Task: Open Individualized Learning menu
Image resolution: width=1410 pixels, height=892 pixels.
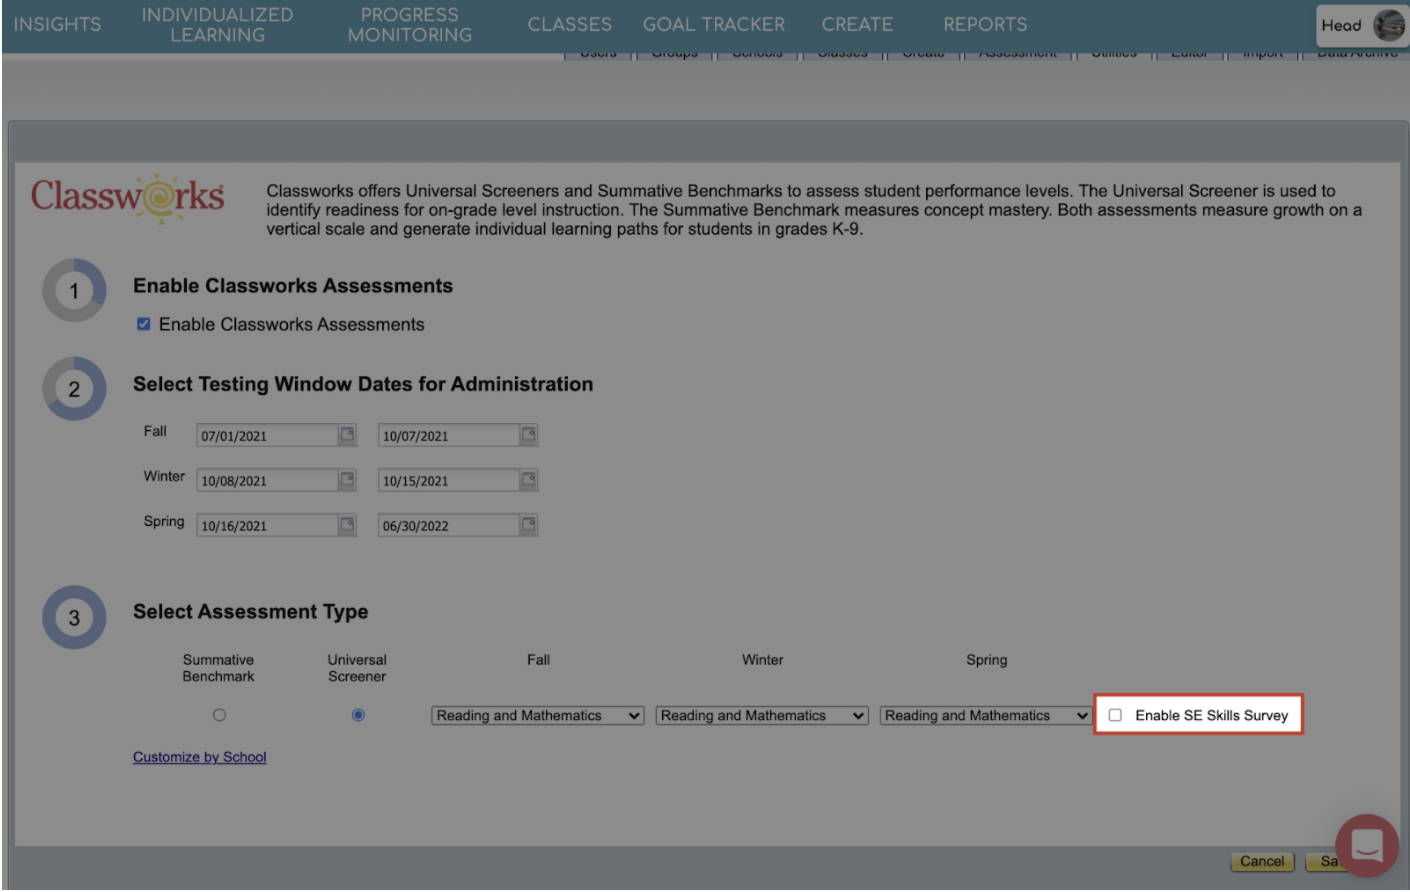Action: 217,25
